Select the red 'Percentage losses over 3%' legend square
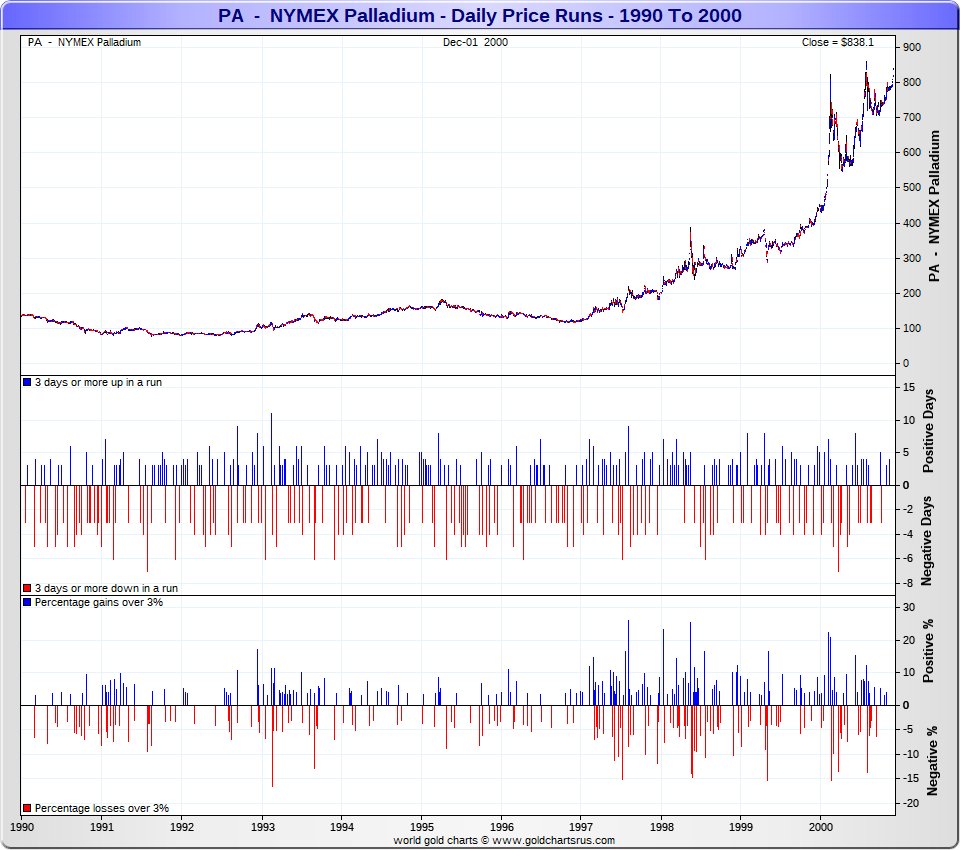Screen dimensions: 960x850 (x=27, y=808)
